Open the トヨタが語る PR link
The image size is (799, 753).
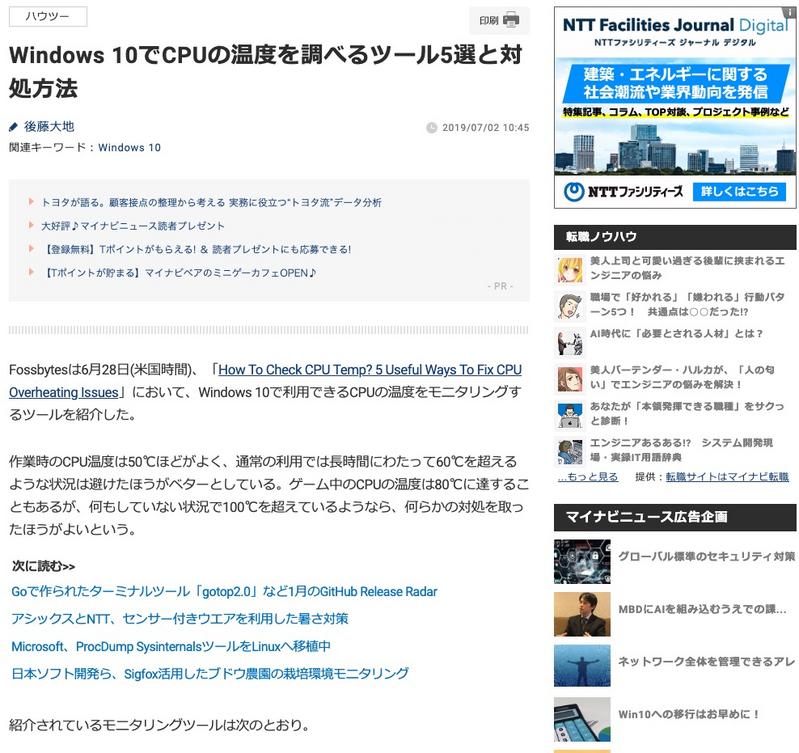click(x=211, y=202)
